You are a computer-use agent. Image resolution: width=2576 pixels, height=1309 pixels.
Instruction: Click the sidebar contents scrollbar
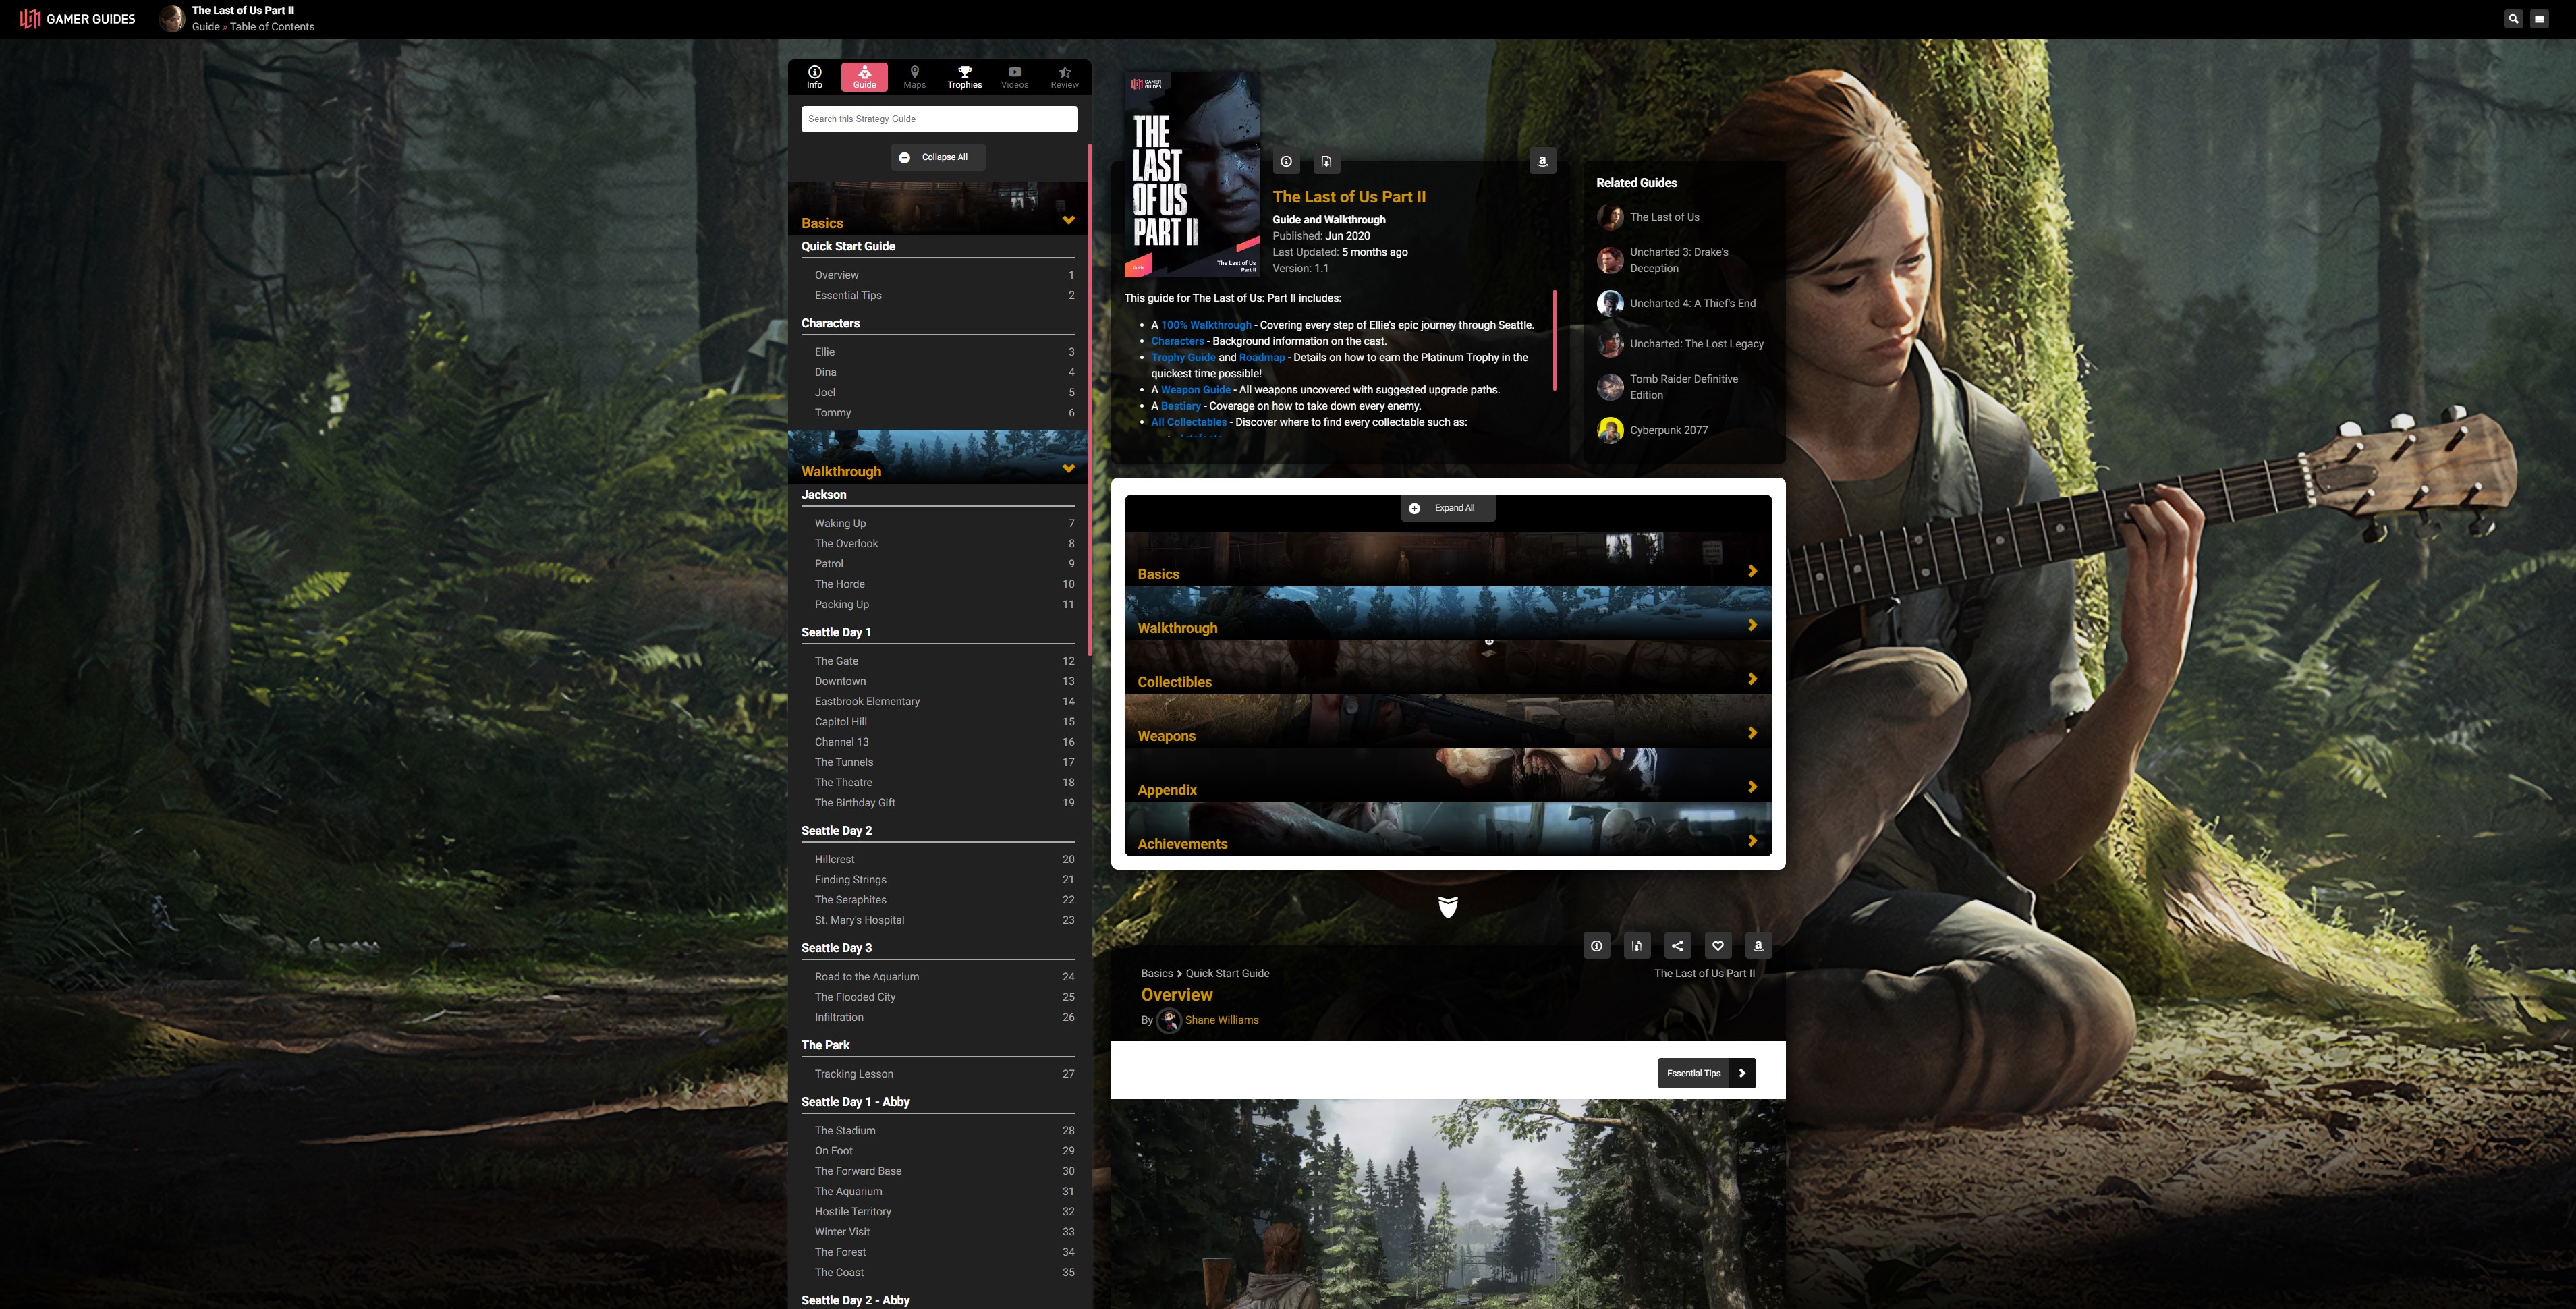[x=1089, y=400]
